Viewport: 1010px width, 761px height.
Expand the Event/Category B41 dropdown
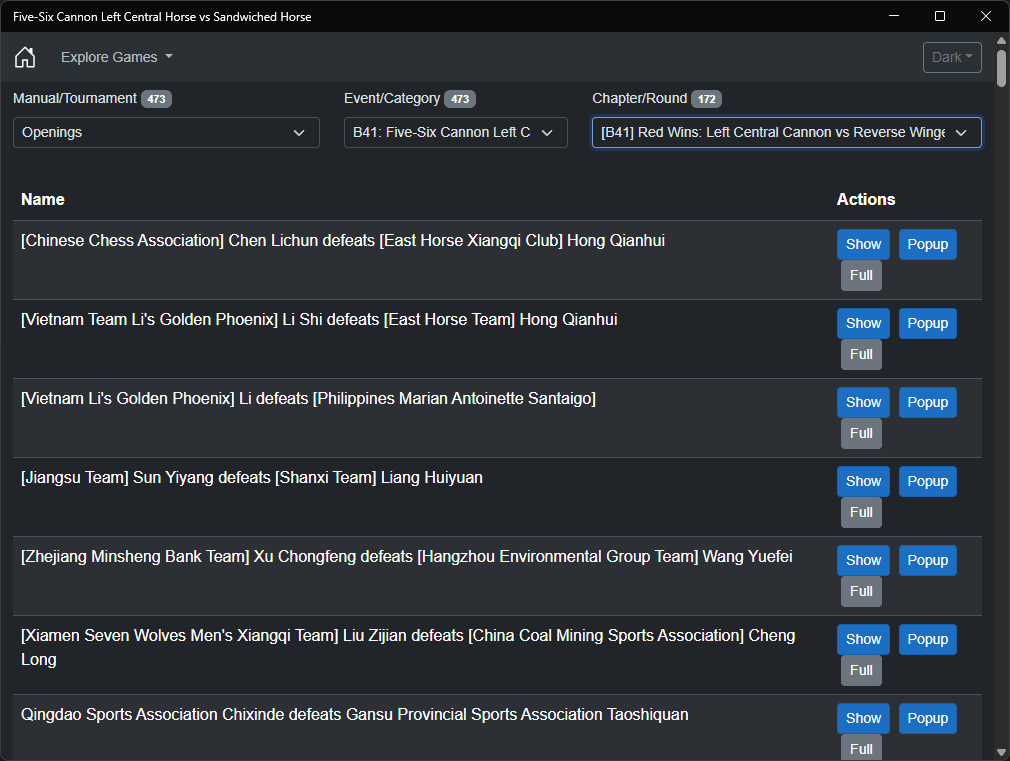click(455, 132)
